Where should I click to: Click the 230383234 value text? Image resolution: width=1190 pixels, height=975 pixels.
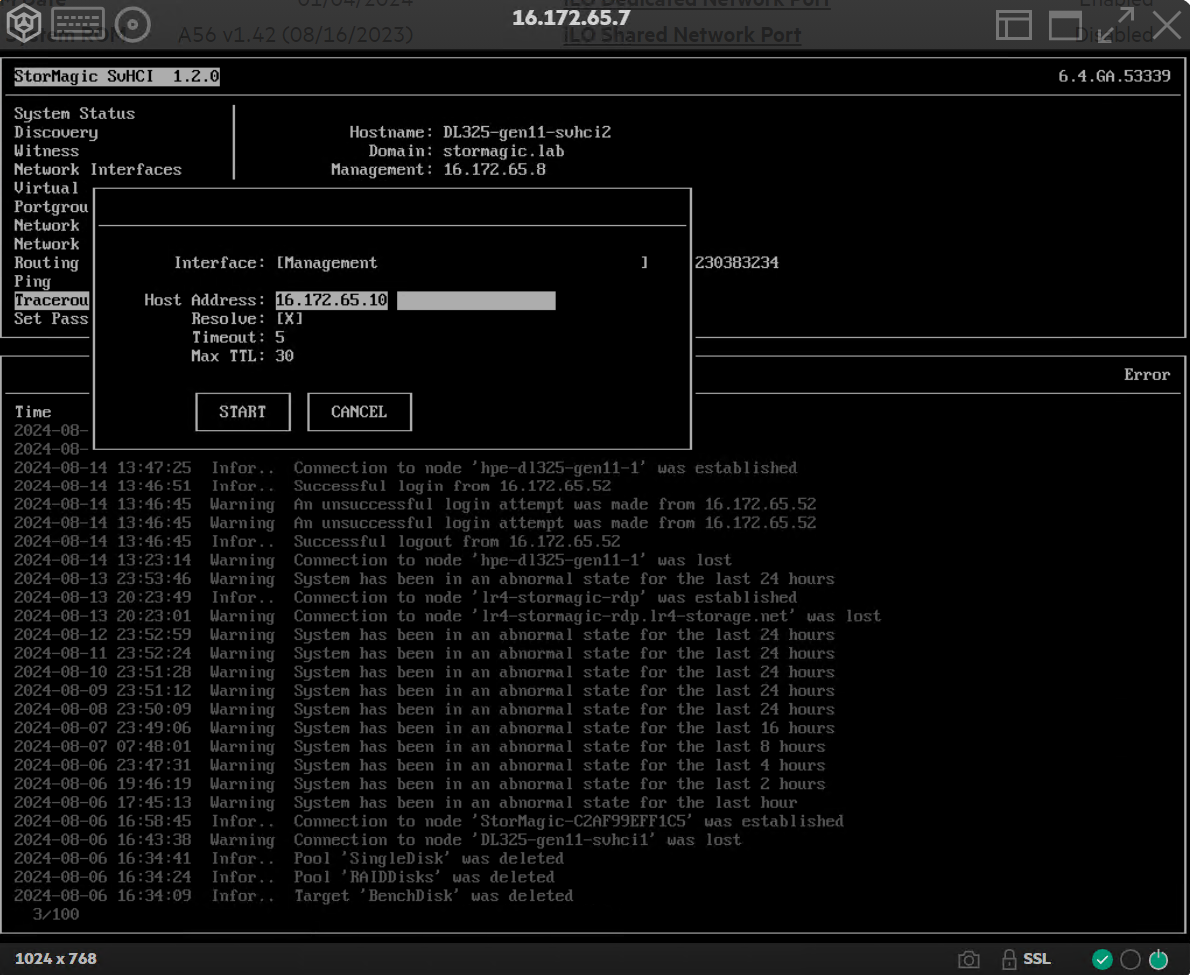pyautogui.click(x=736, y=263)
